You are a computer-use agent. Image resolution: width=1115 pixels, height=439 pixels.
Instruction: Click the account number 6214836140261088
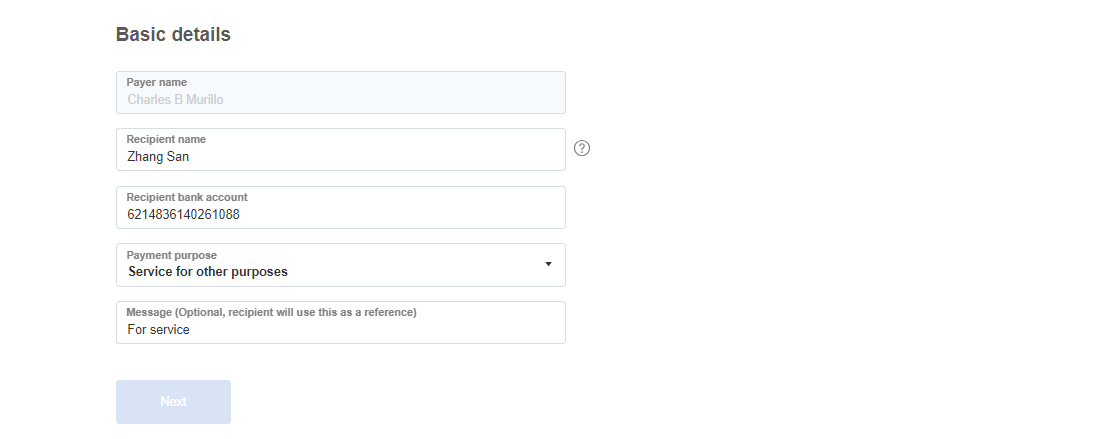[x=183, y=214]
